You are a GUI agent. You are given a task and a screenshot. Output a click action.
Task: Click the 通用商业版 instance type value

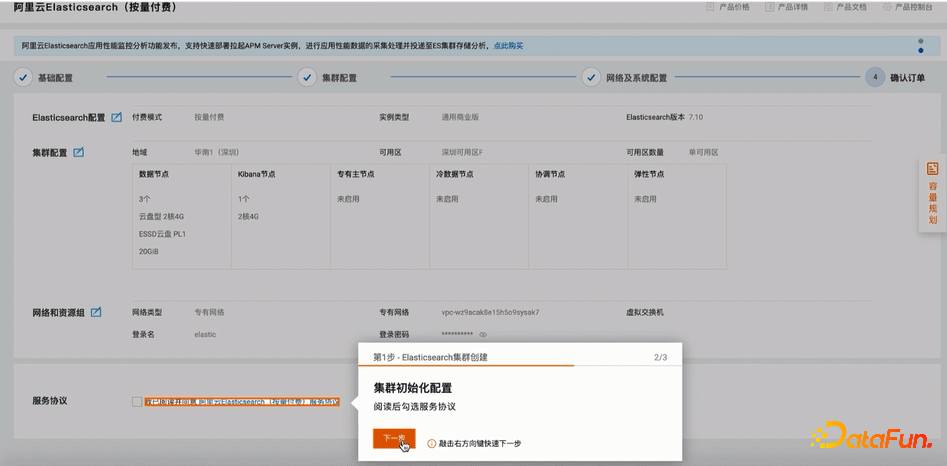point(460,117)
